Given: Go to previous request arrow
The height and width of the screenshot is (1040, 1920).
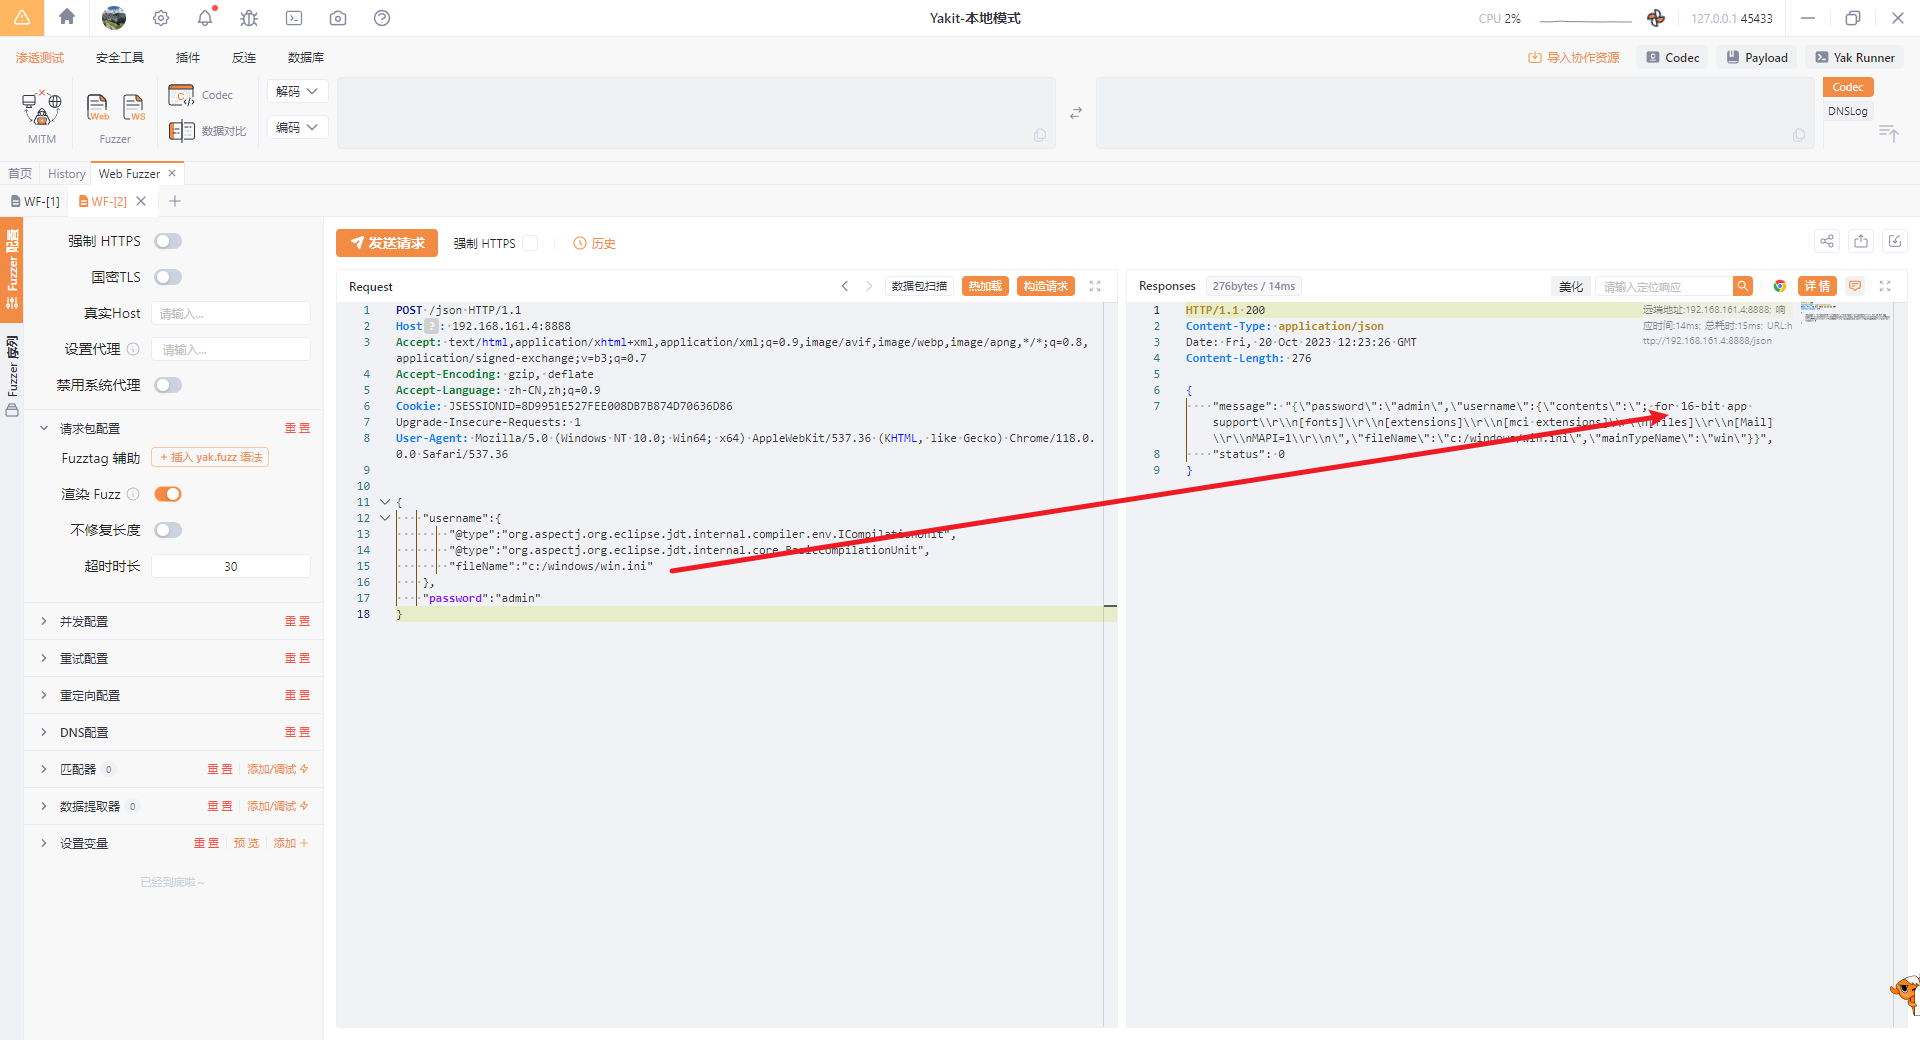Looking at the screenshot, I should 845,286.
